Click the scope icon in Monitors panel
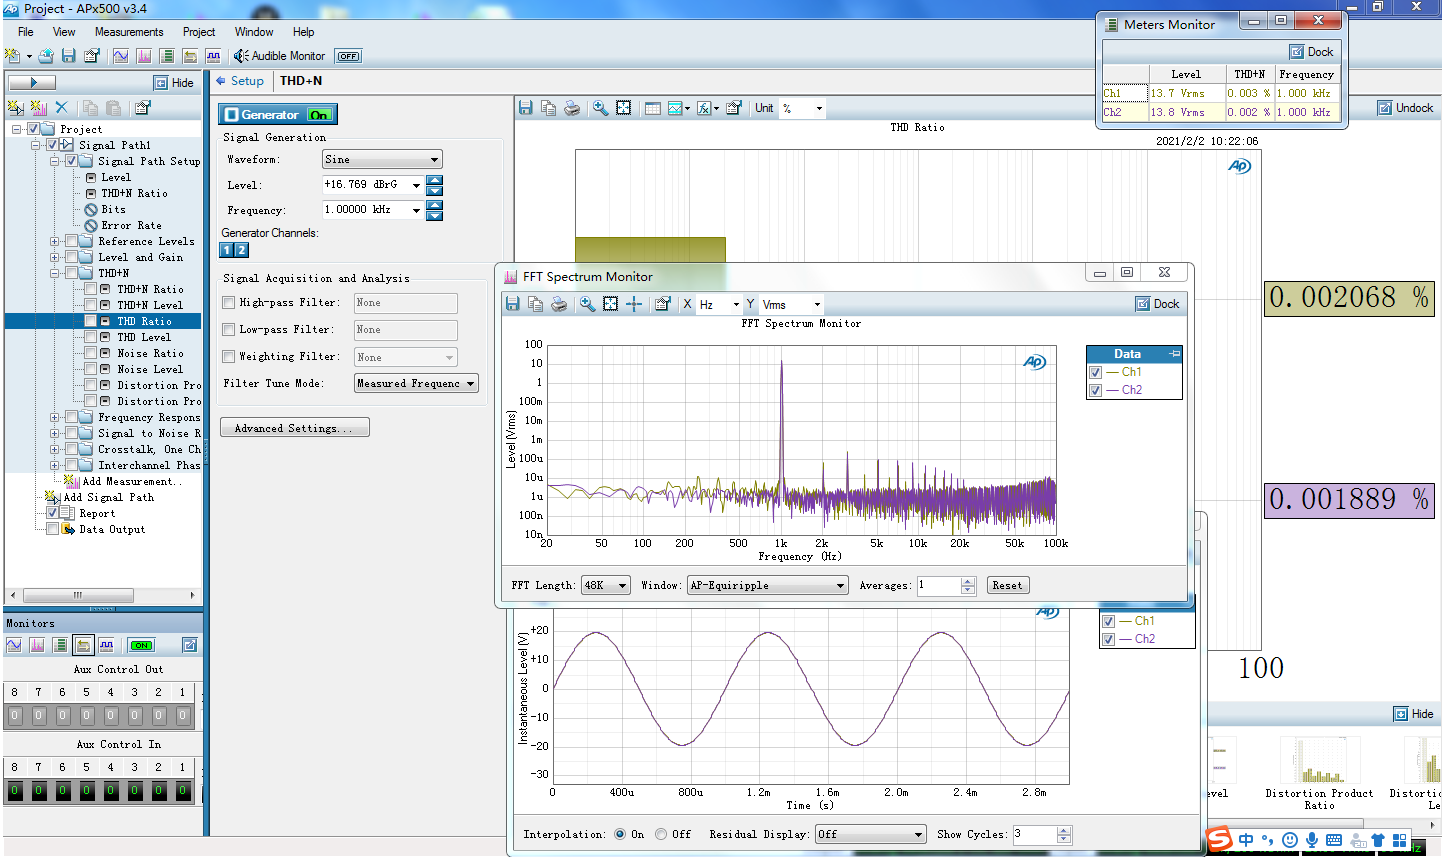1442x857 pixels. pos(14,645)
